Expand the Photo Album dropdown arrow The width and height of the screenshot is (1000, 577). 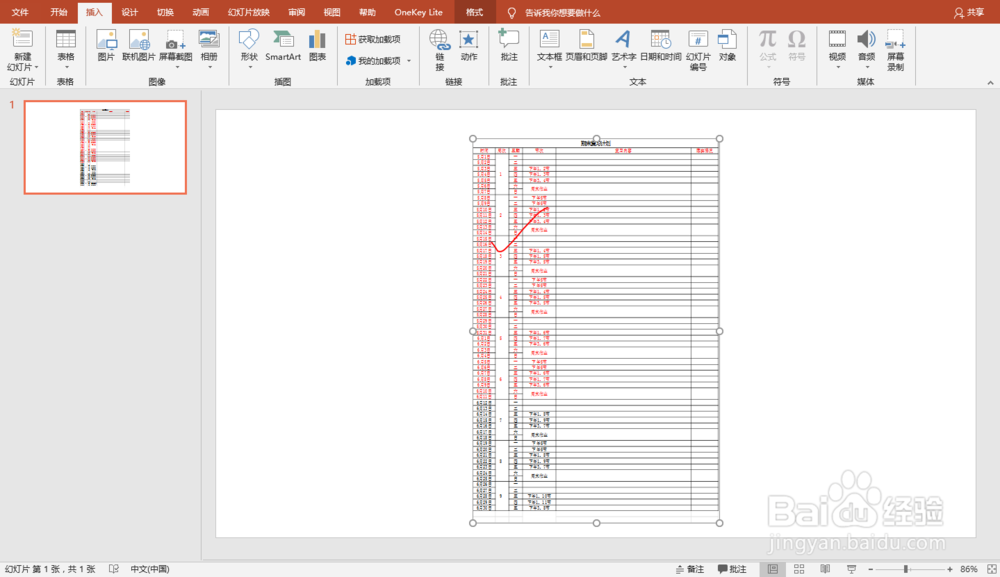(x=209, y=67)
